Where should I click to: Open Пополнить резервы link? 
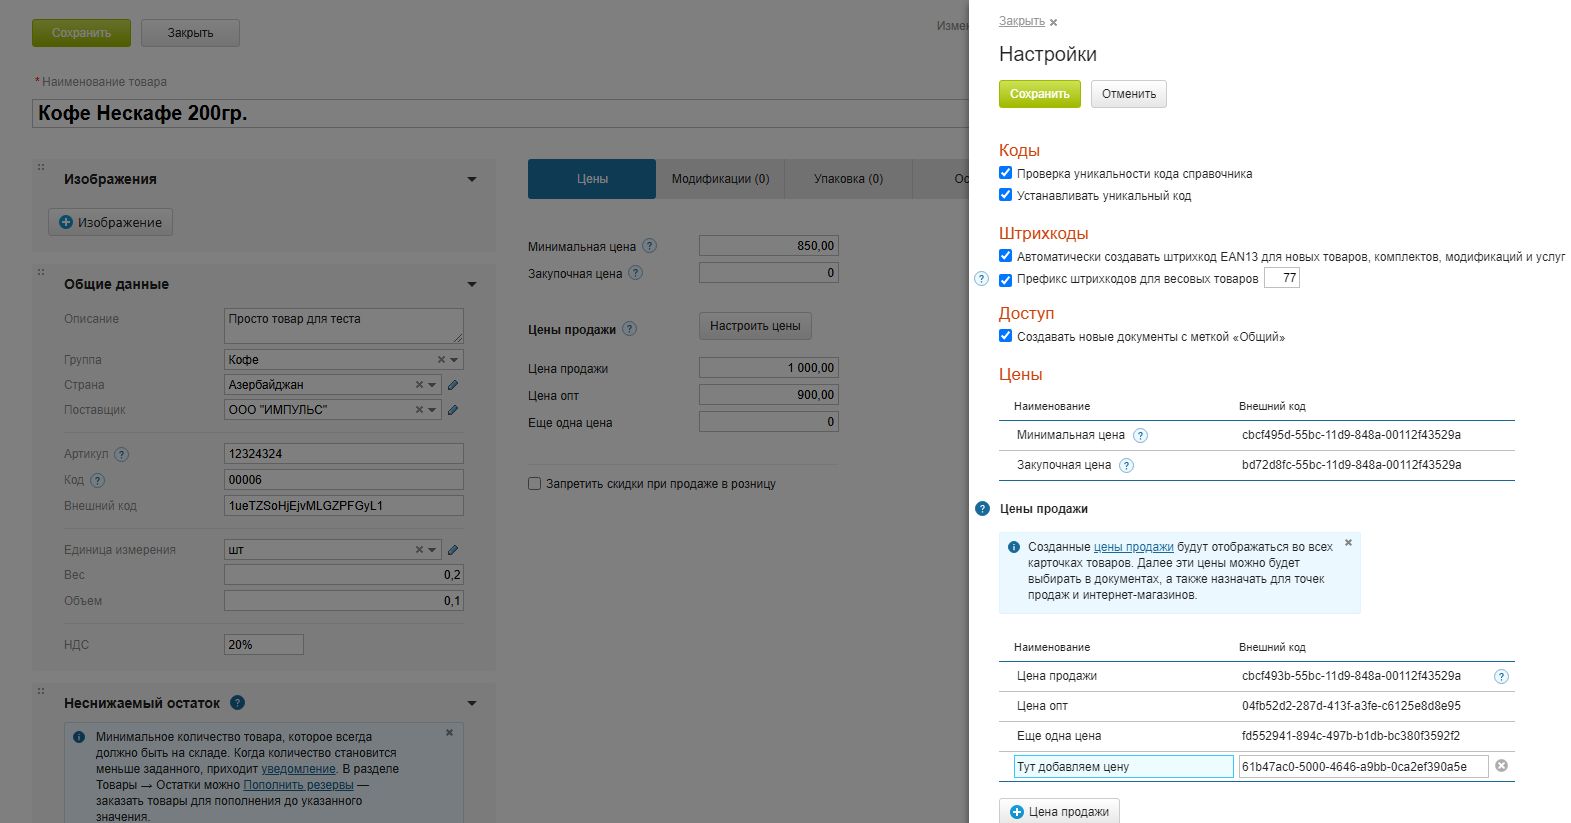pyautogui.click(x=298, y=785)
